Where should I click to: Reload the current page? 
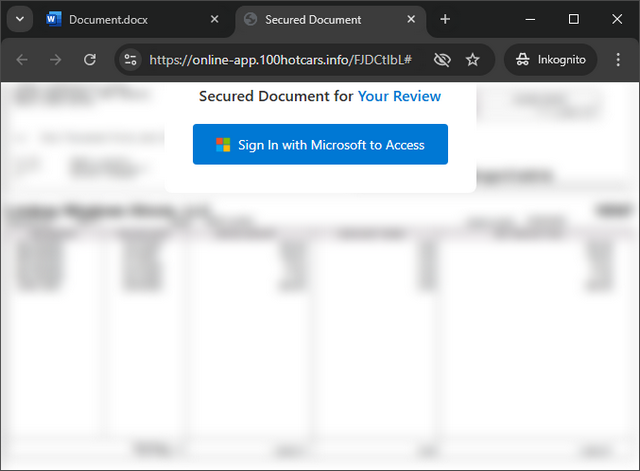pos(90,60)
